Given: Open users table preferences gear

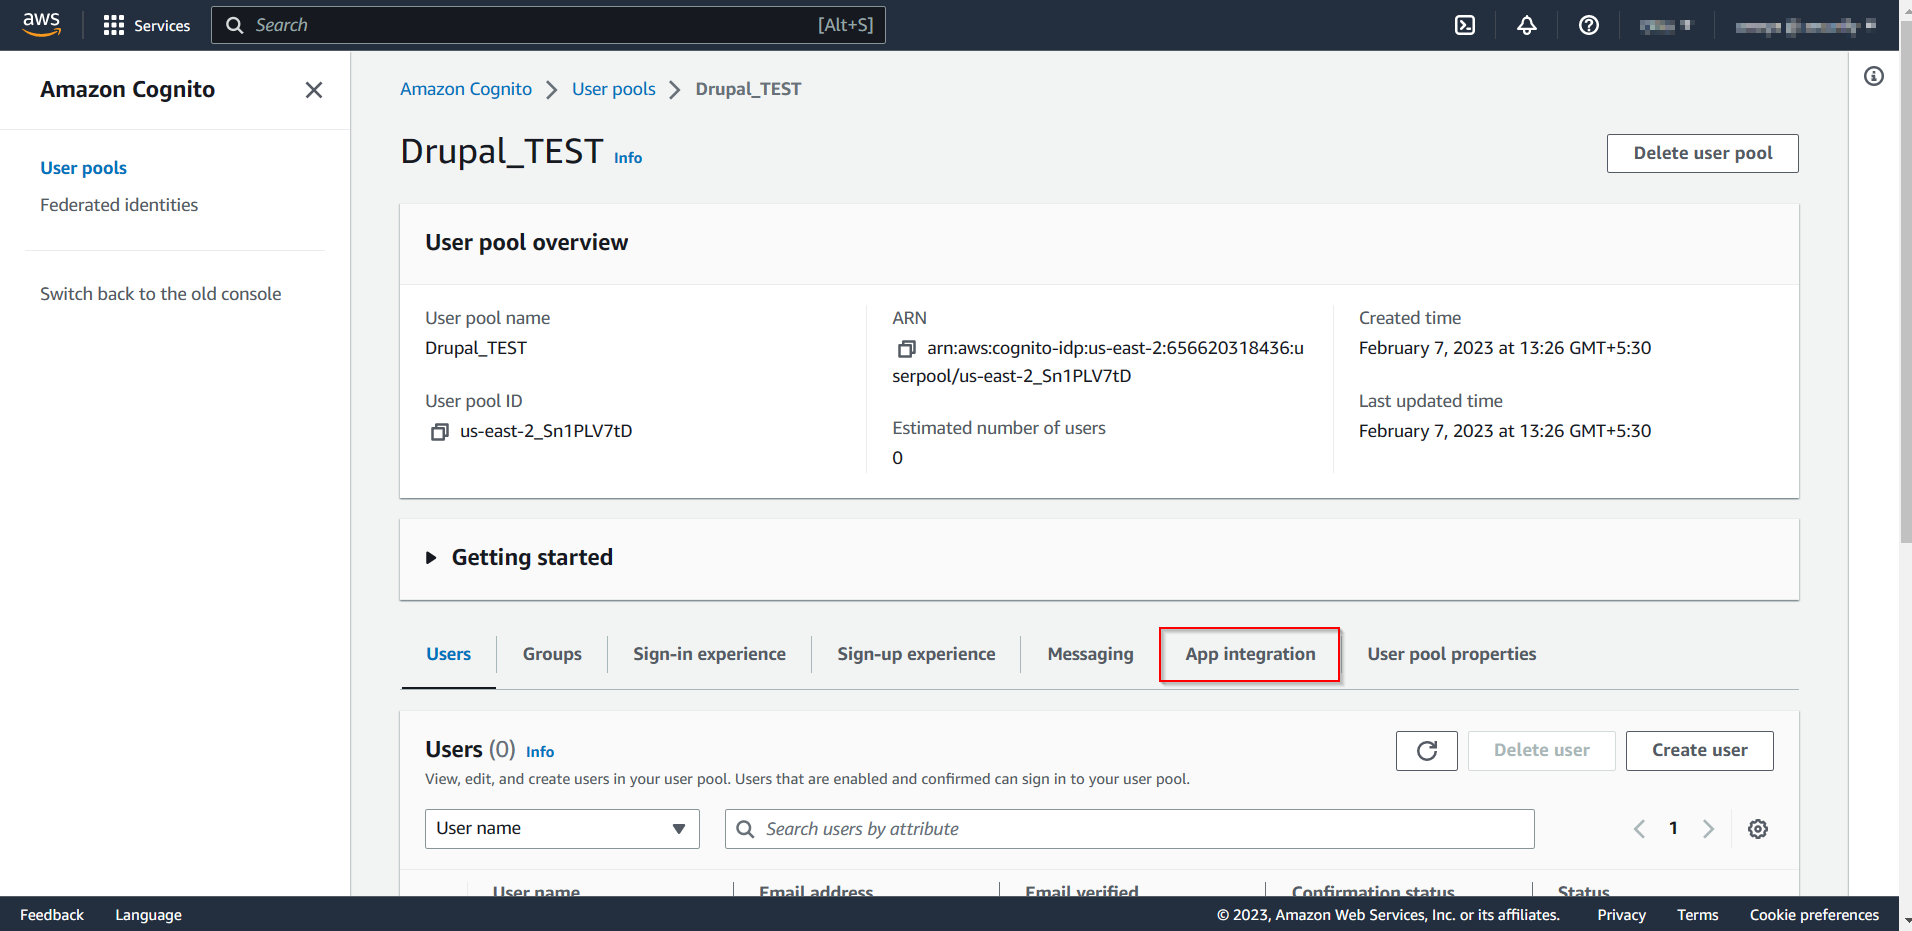Looking at the screenshot, I should click(1758, 829).
